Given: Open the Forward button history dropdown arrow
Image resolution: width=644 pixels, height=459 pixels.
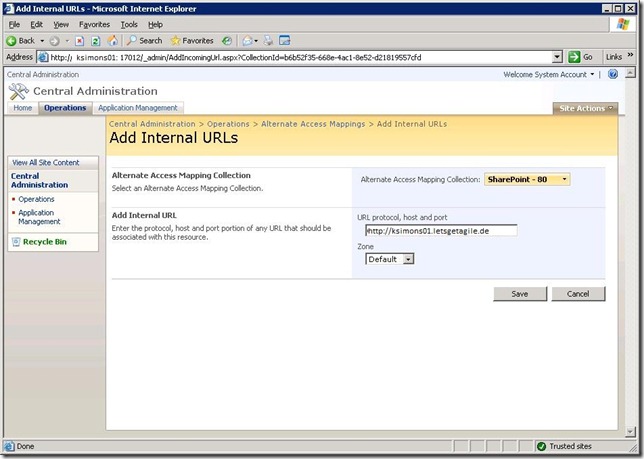Looking at the screenshot, I should coord(67,41).
